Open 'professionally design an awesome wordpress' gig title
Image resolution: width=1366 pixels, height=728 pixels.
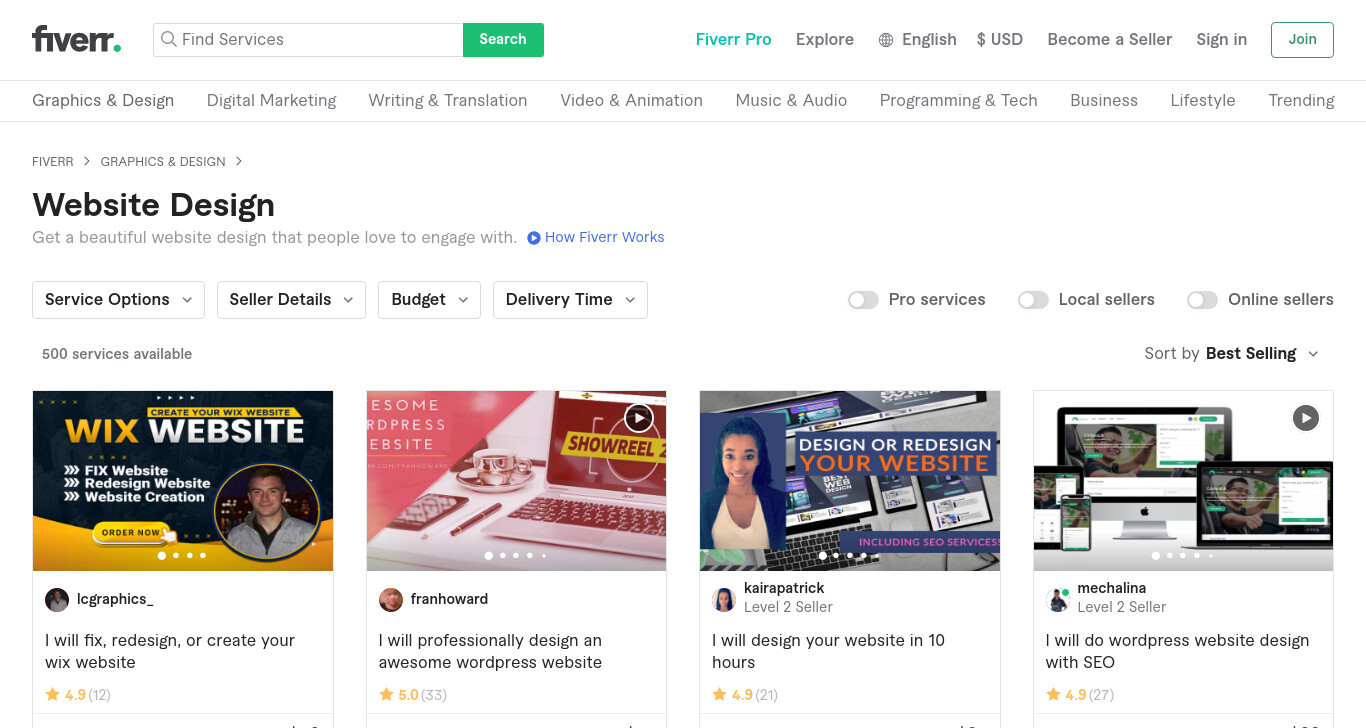click(x=490, y=651)
